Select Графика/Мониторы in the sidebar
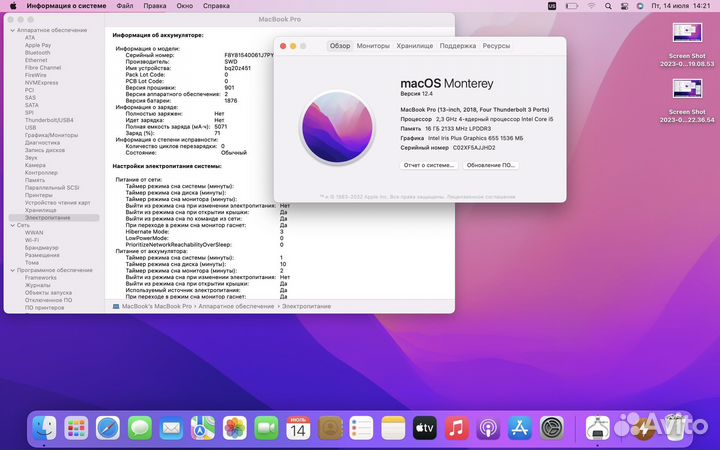This screenshot has height=450, width=720. tap(51, 135)
